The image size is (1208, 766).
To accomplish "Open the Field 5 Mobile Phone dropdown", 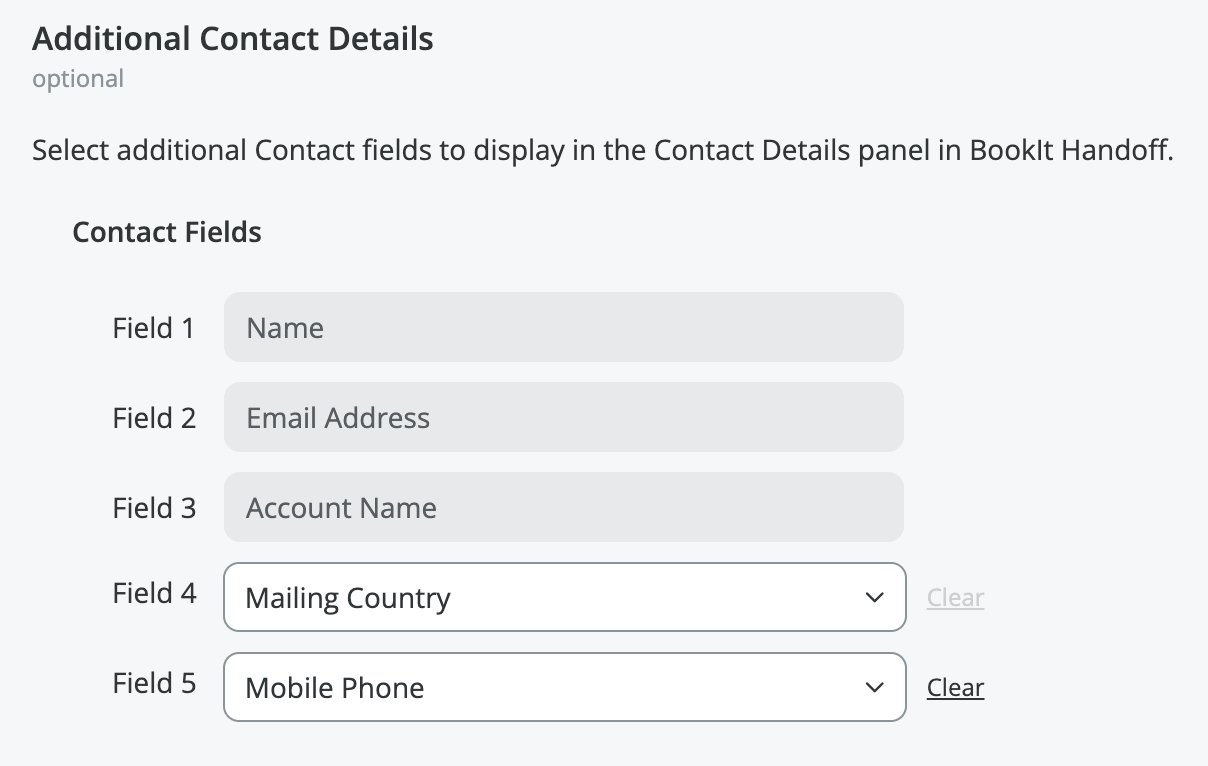I will click(540, 688).
